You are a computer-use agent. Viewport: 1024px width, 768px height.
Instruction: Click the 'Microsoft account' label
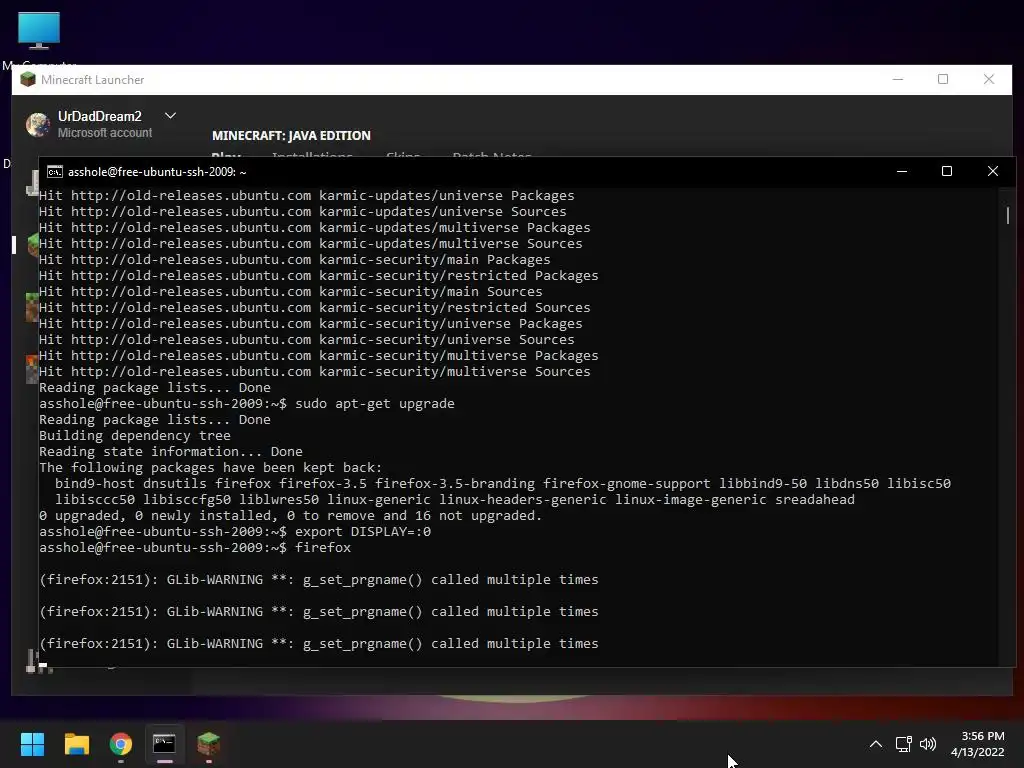tap(105, 133)
